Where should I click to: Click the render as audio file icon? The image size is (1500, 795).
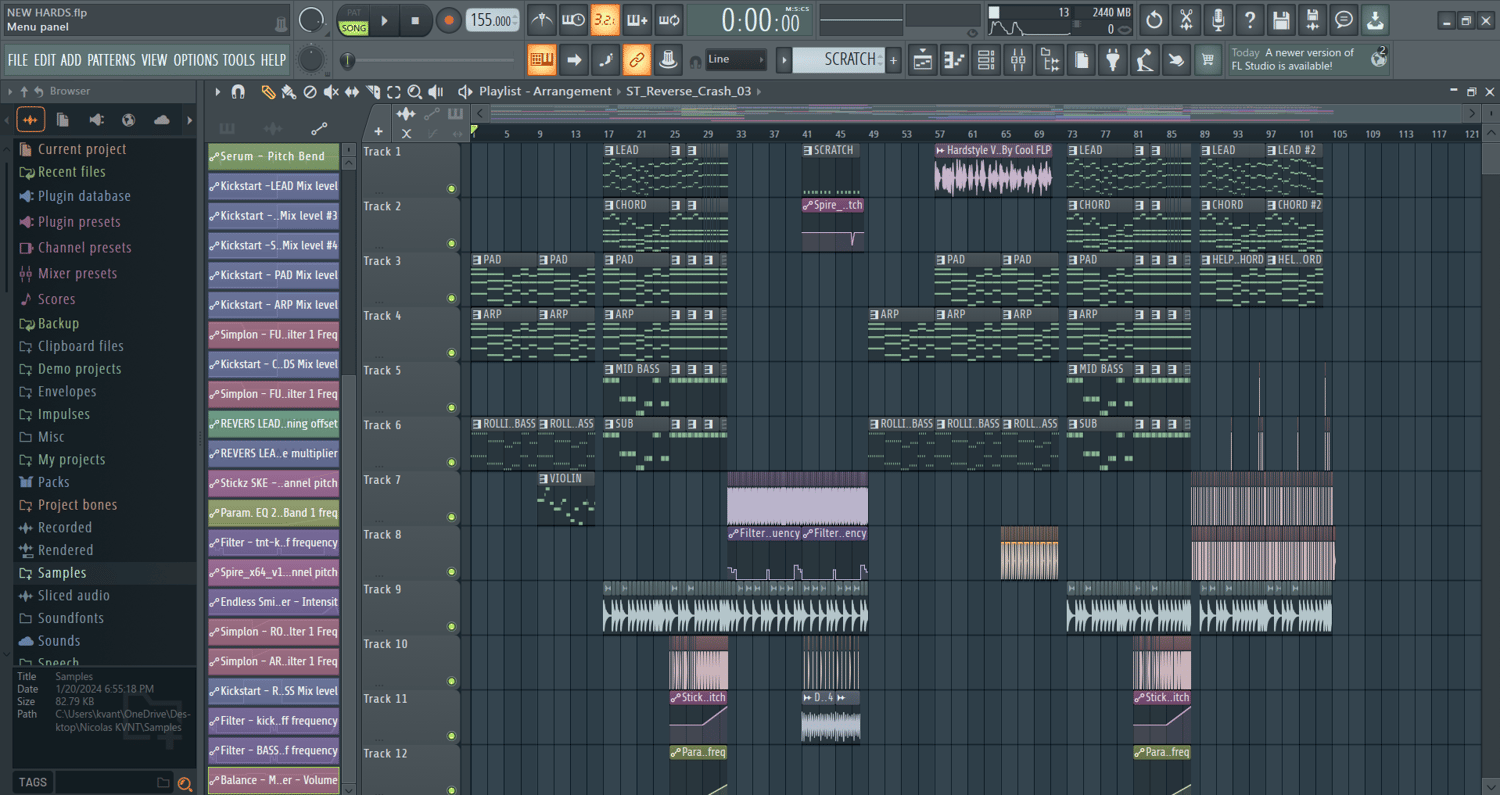(x=1313, y=19)
